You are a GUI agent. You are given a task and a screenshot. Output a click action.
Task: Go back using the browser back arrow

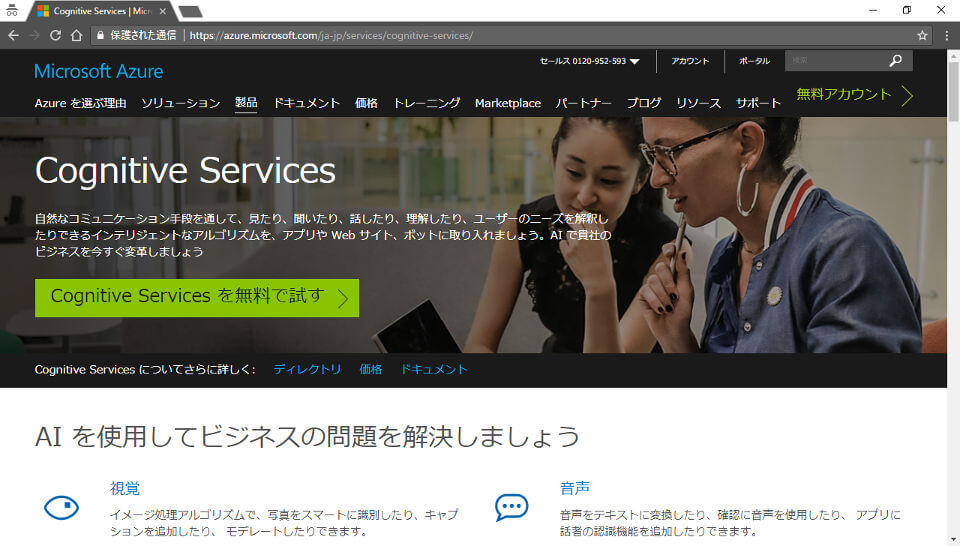(13, 36)
